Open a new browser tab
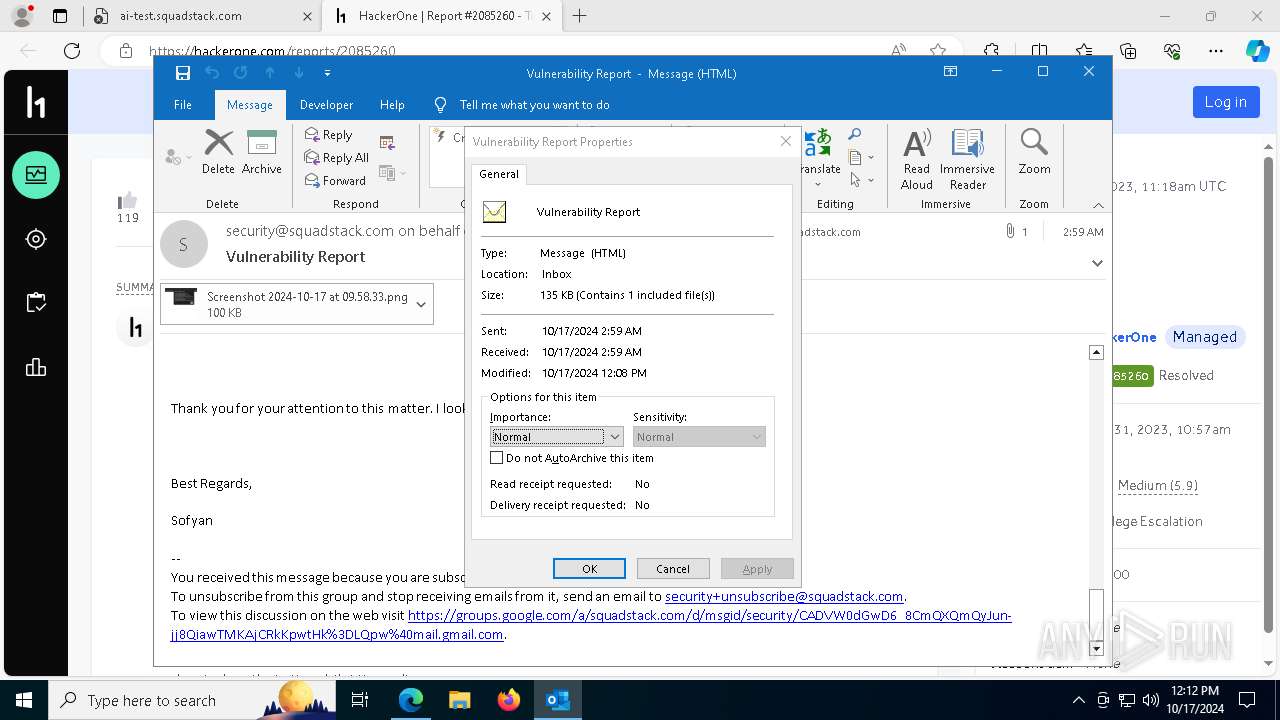Image resolution: width=1280 pixels, height=720 pixels. coord(579,16)
